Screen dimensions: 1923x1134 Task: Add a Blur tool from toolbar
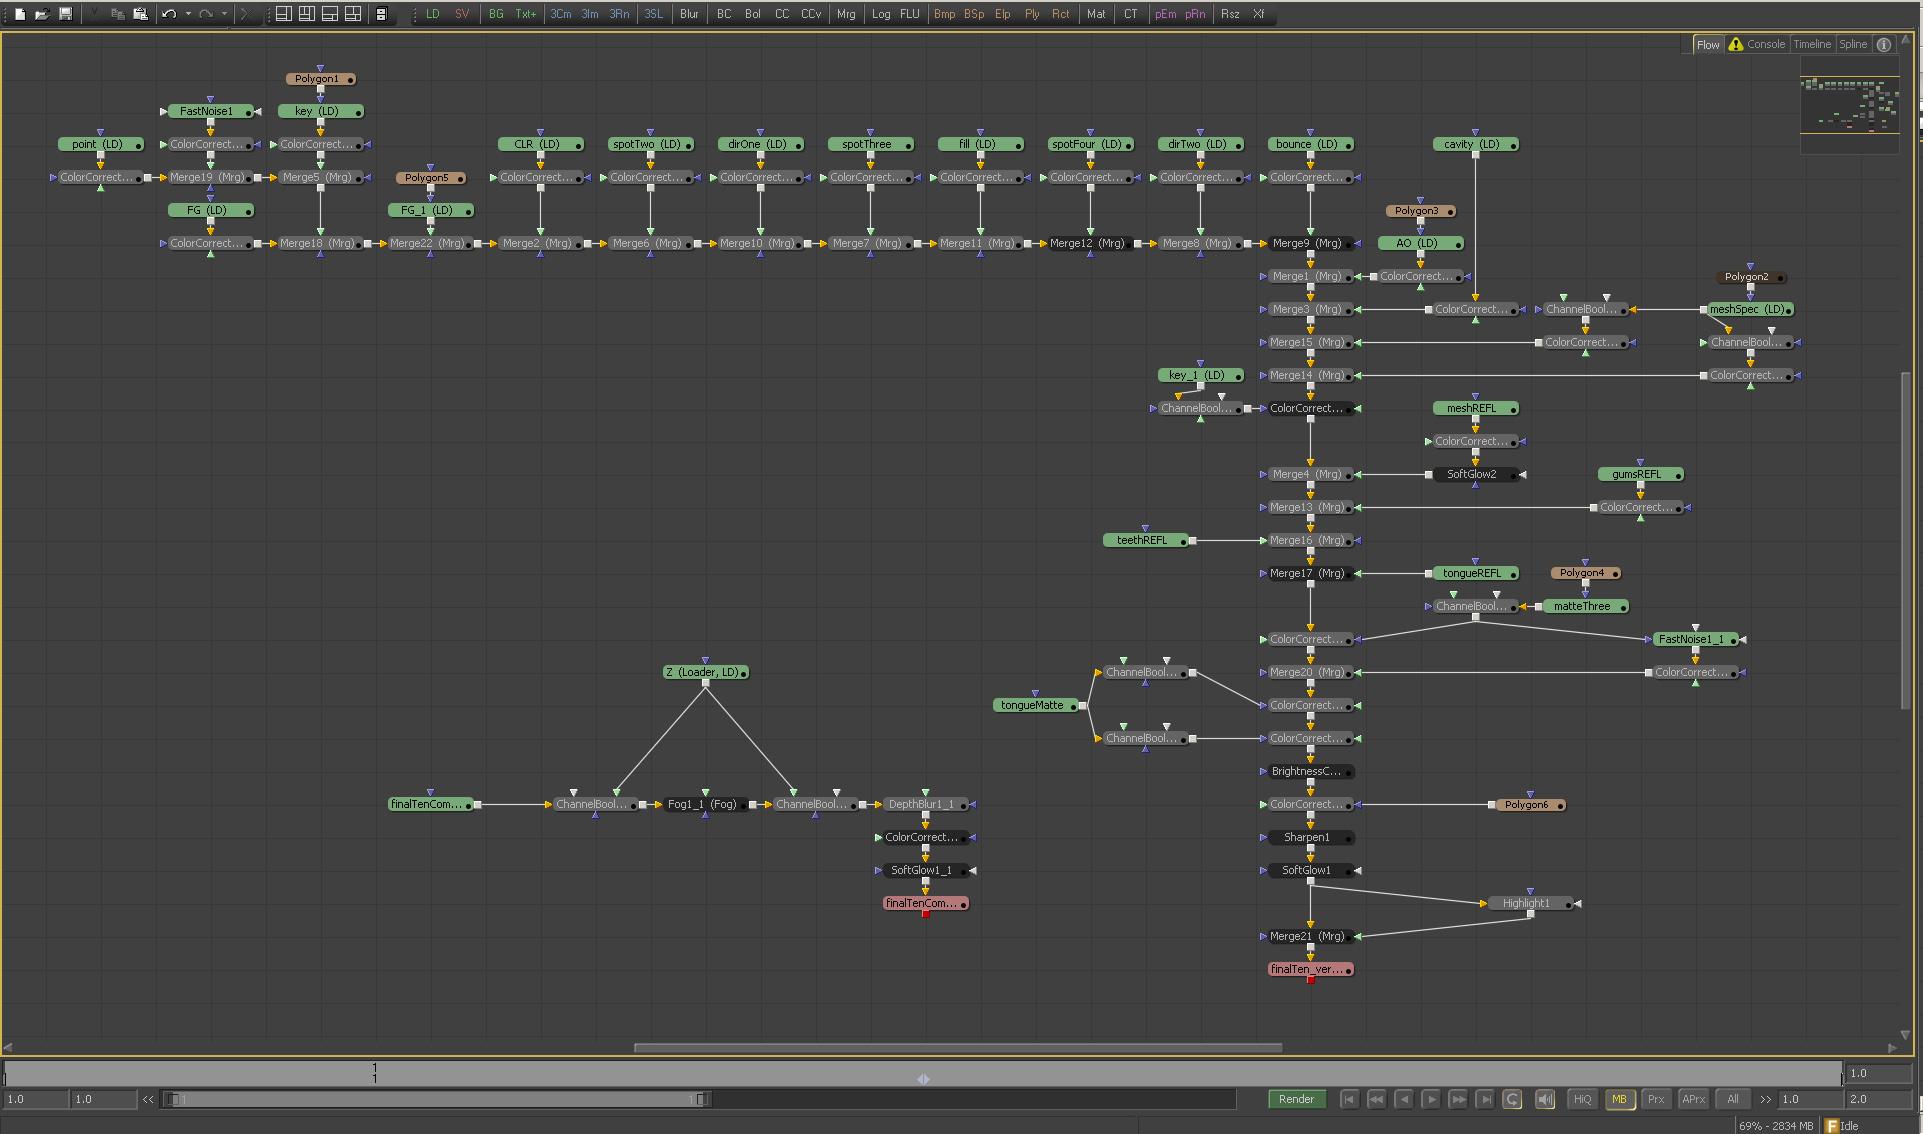pyautogui.click(x=689, y=14)
